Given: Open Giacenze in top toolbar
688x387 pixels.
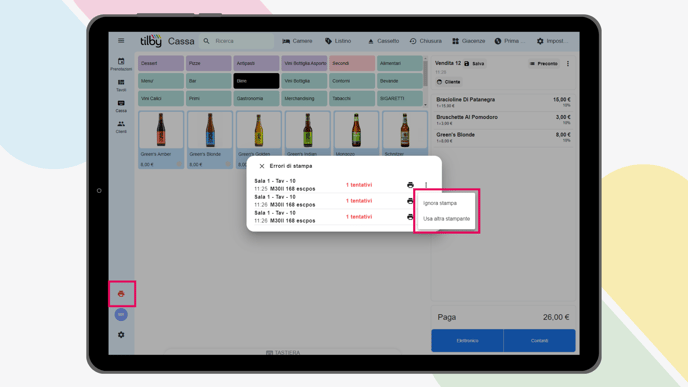Looking at the screenshot, I should (469, 41).
